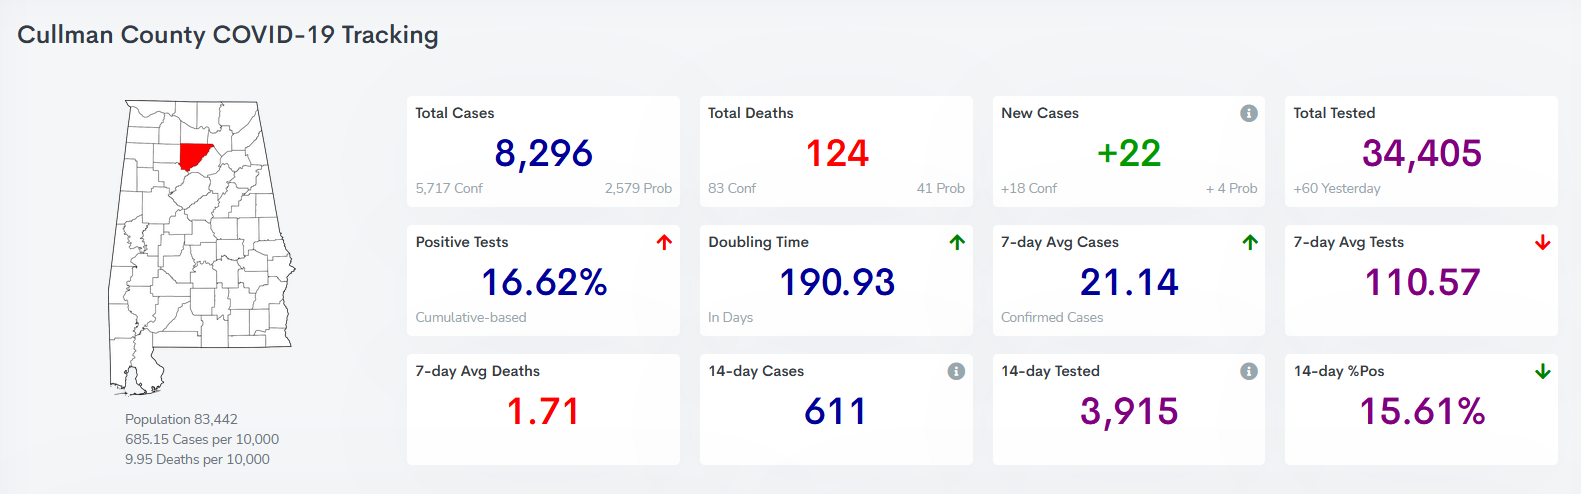Click the green down arrow on 14-day %Pos
Image resolution: width=1581 pixels, height=494 pixels.
[1542, 371]
